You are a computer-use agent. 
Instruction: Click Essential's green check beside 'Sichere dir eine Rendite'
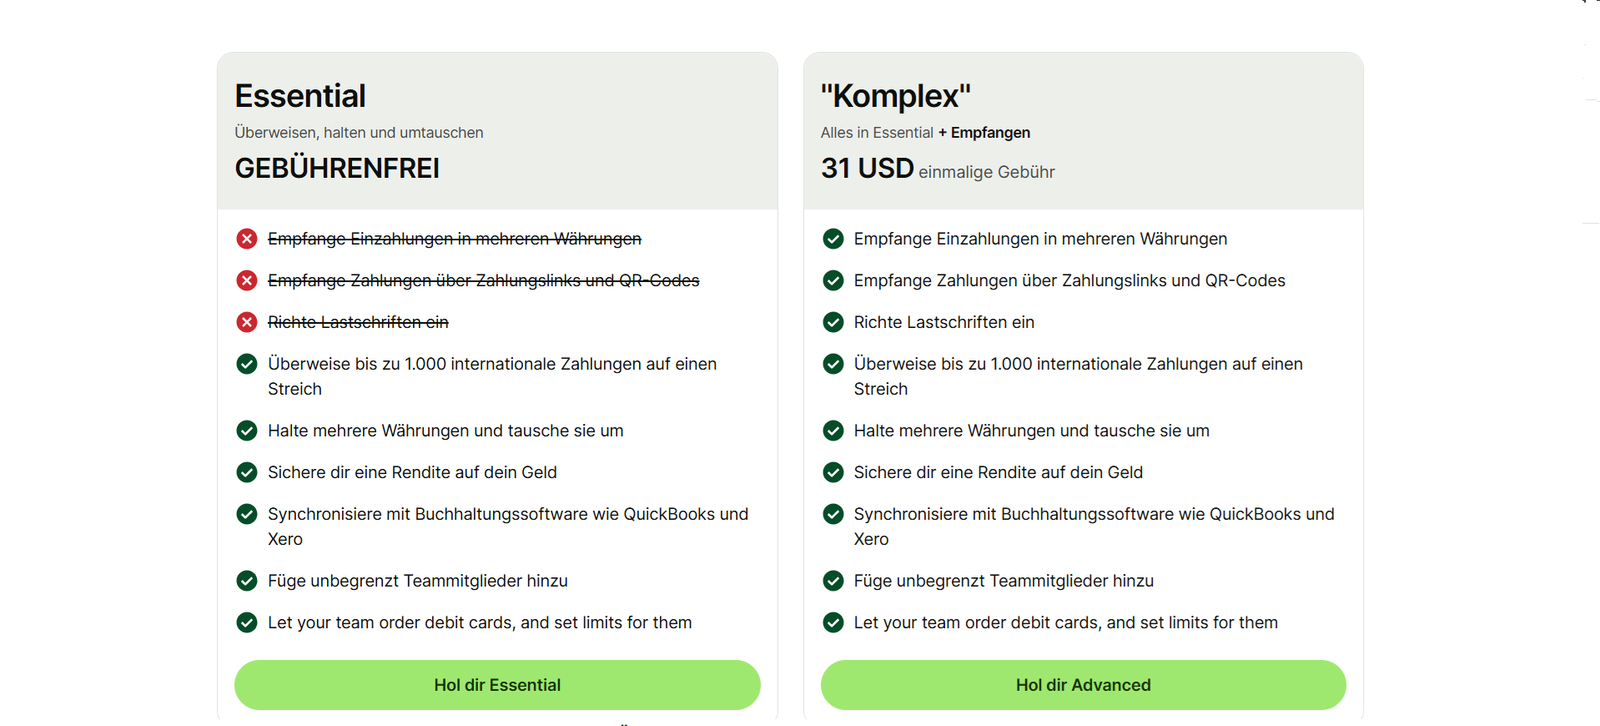tap(247, 472)
